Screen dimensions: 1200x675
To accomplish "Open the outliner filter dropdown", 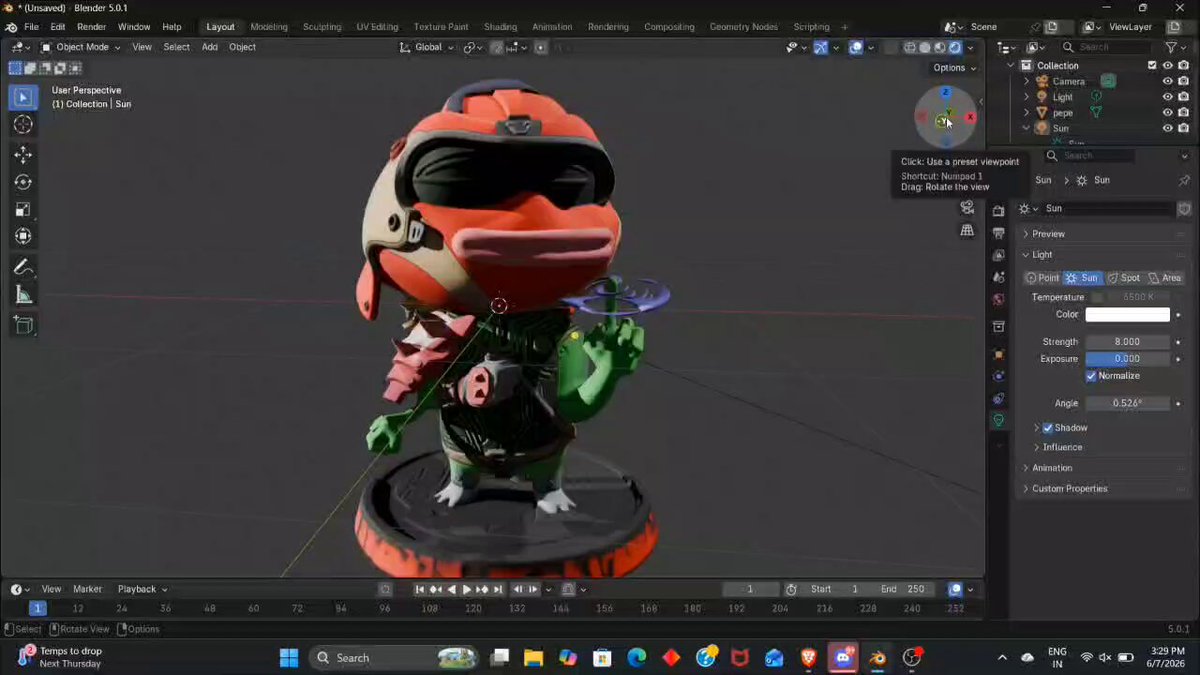I will click(1176, 47).
